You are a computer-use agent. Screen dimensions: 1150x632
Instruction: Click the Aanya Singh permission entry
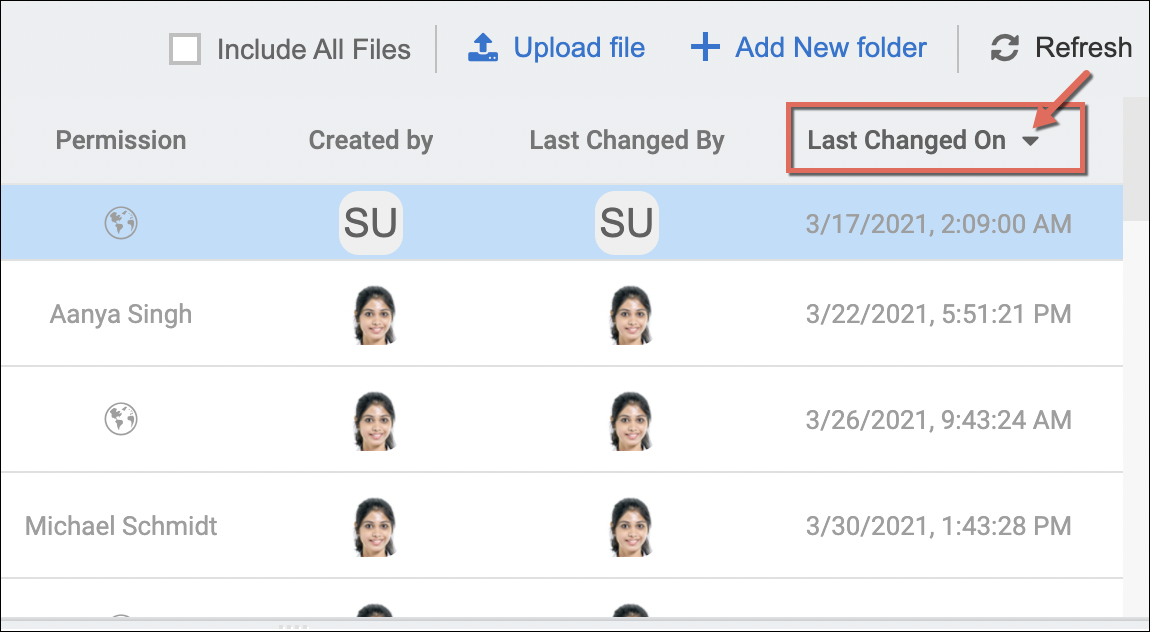point(121,315)
